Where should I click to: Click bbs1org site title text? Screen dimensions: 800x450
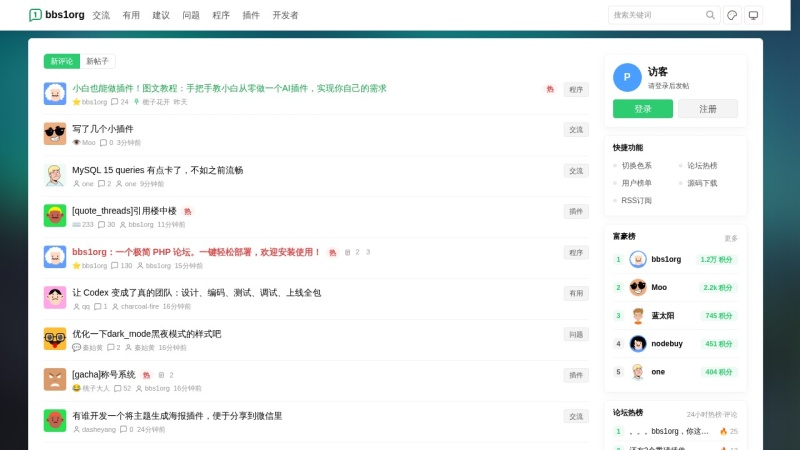65,15
